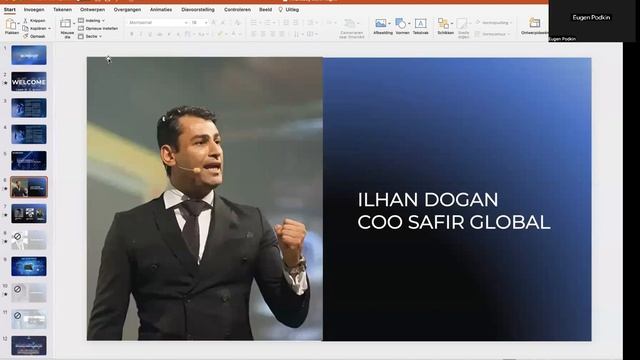Viewport: 640px width, 360px height.
Task: Click Opnieuw instellen to reset slide
Action: (98, 29)
